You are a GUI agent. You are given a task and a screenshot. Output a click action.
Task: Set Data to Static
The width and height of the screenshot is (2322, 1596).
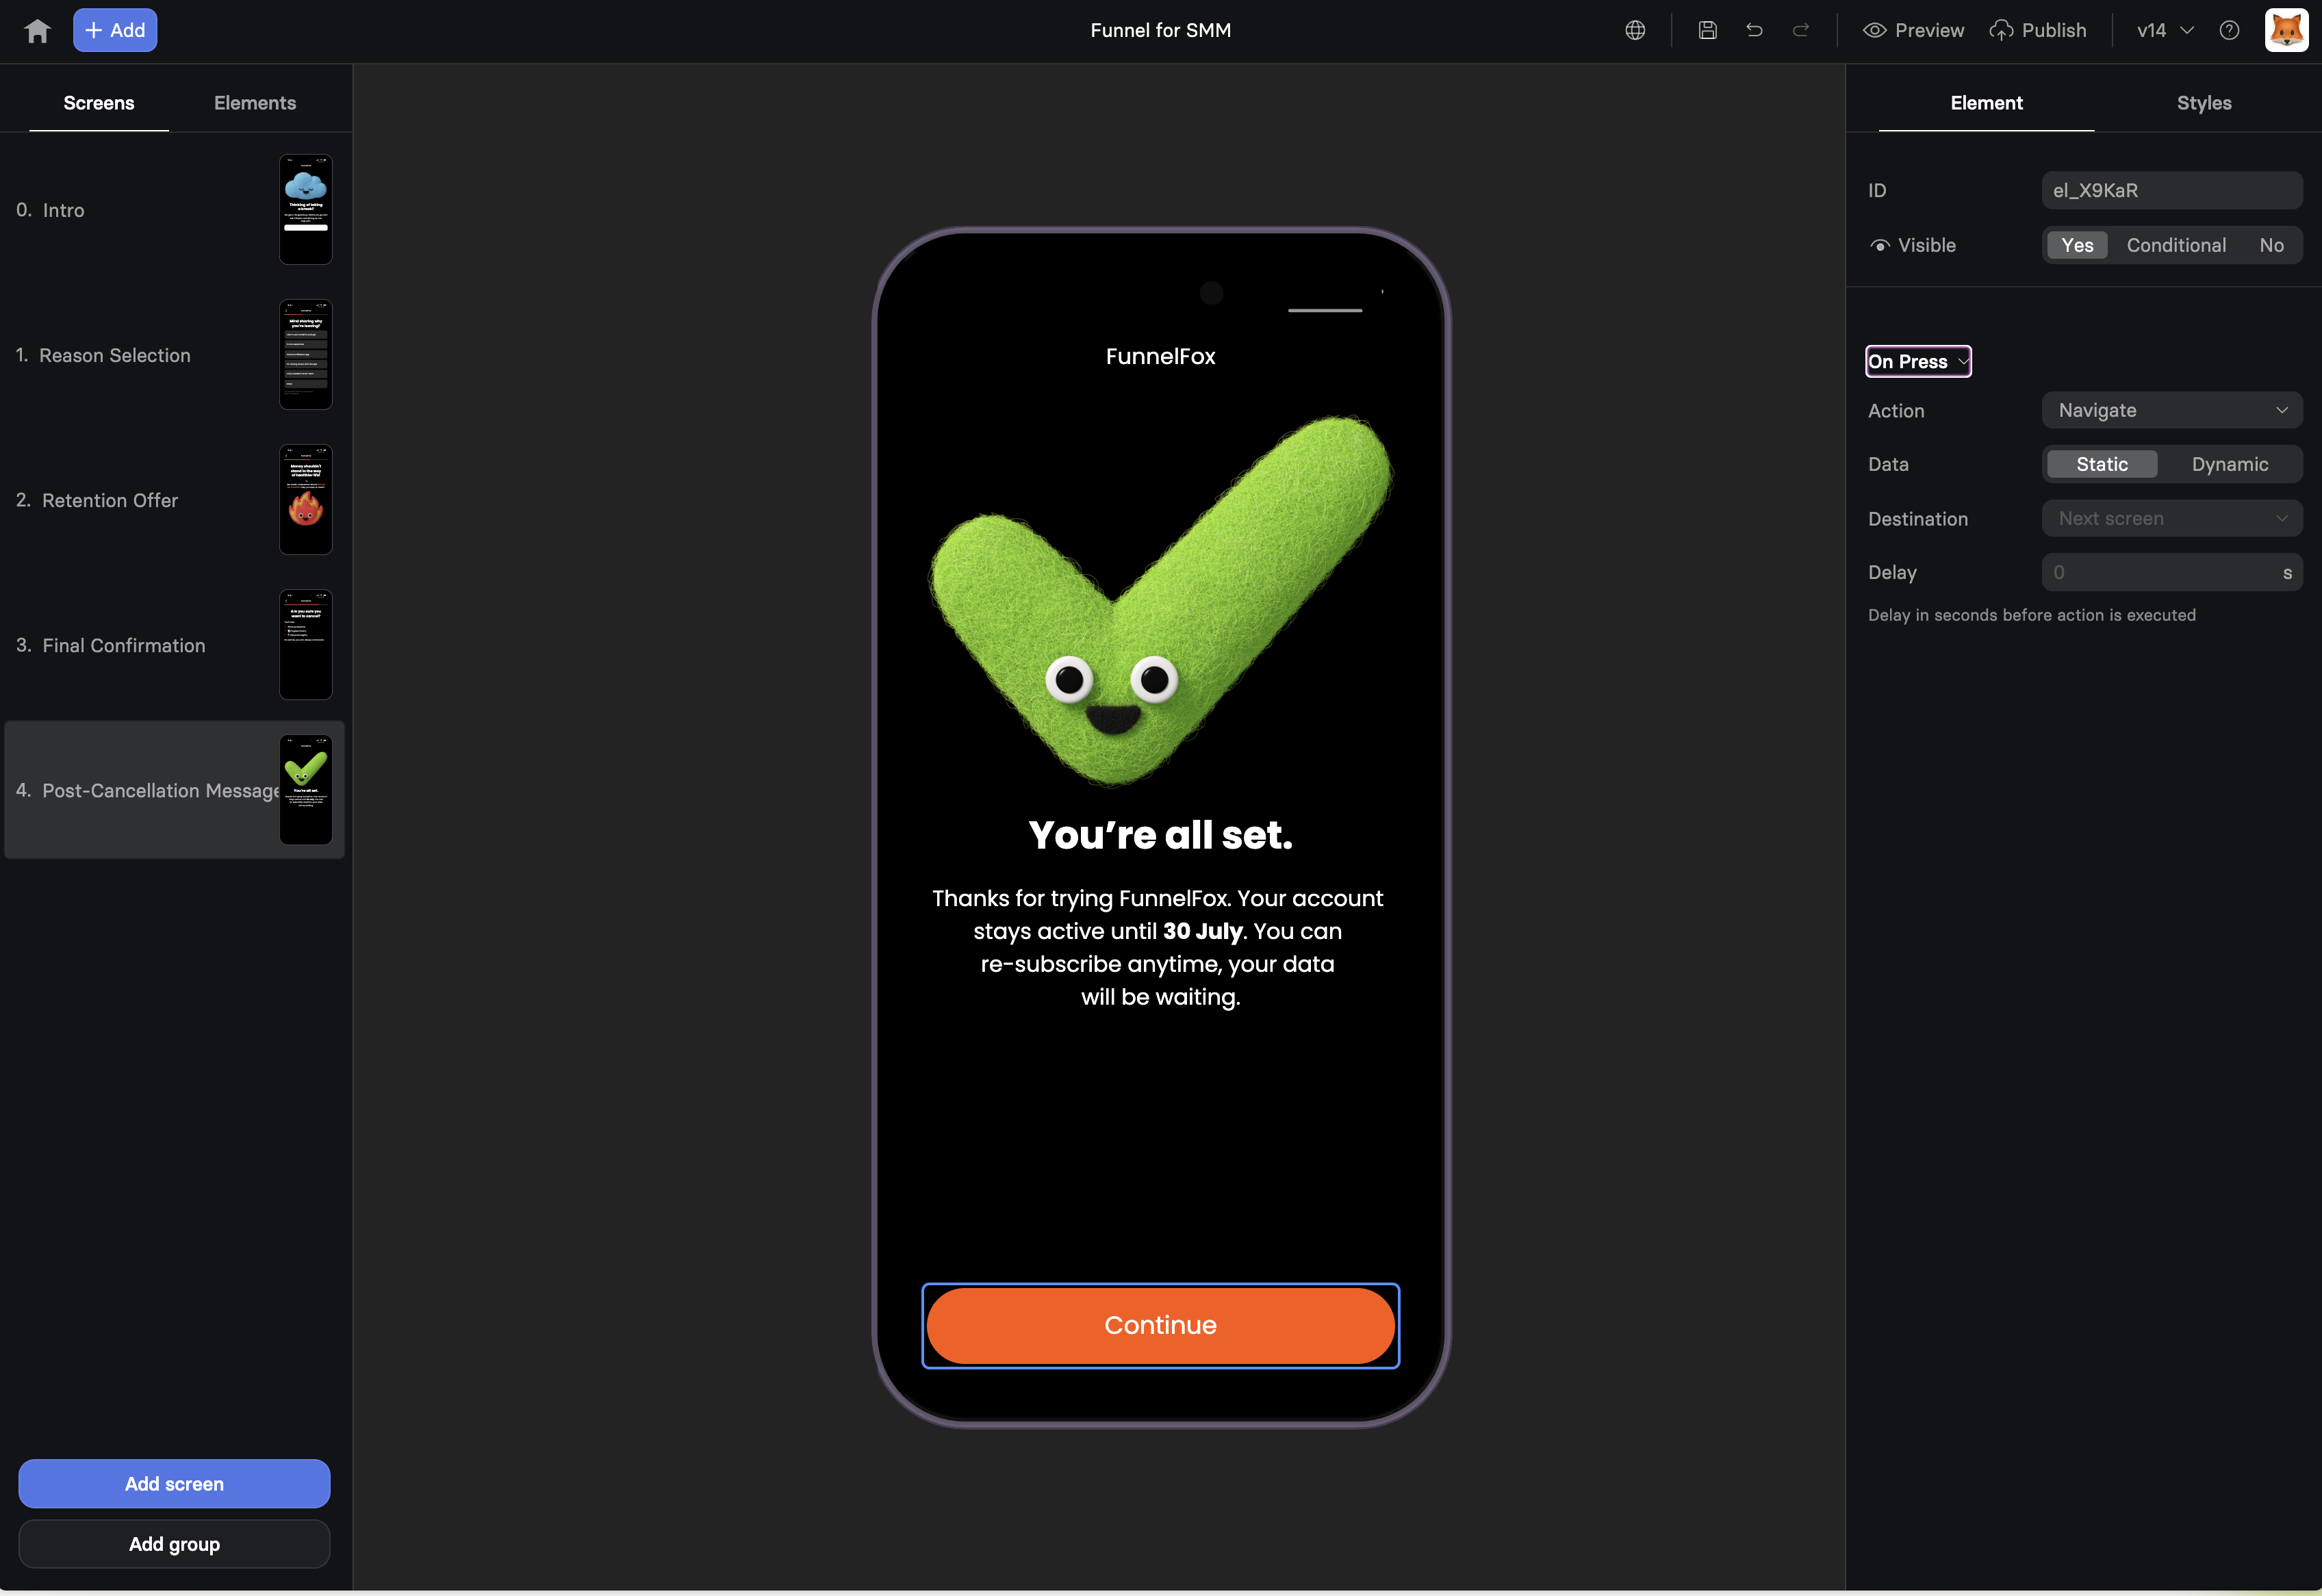point(2102,464)
